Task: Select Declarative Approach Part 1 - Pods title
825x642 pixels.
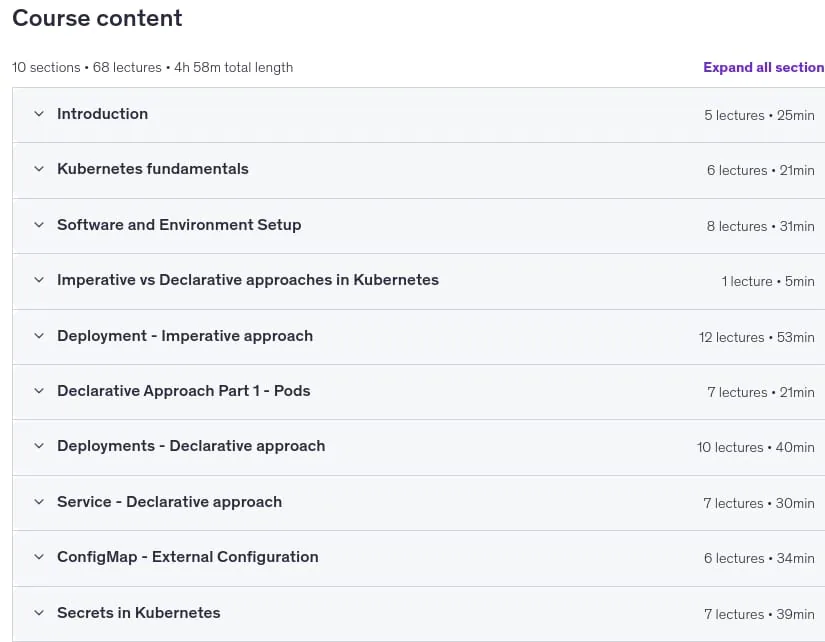Action: [184, 391]
